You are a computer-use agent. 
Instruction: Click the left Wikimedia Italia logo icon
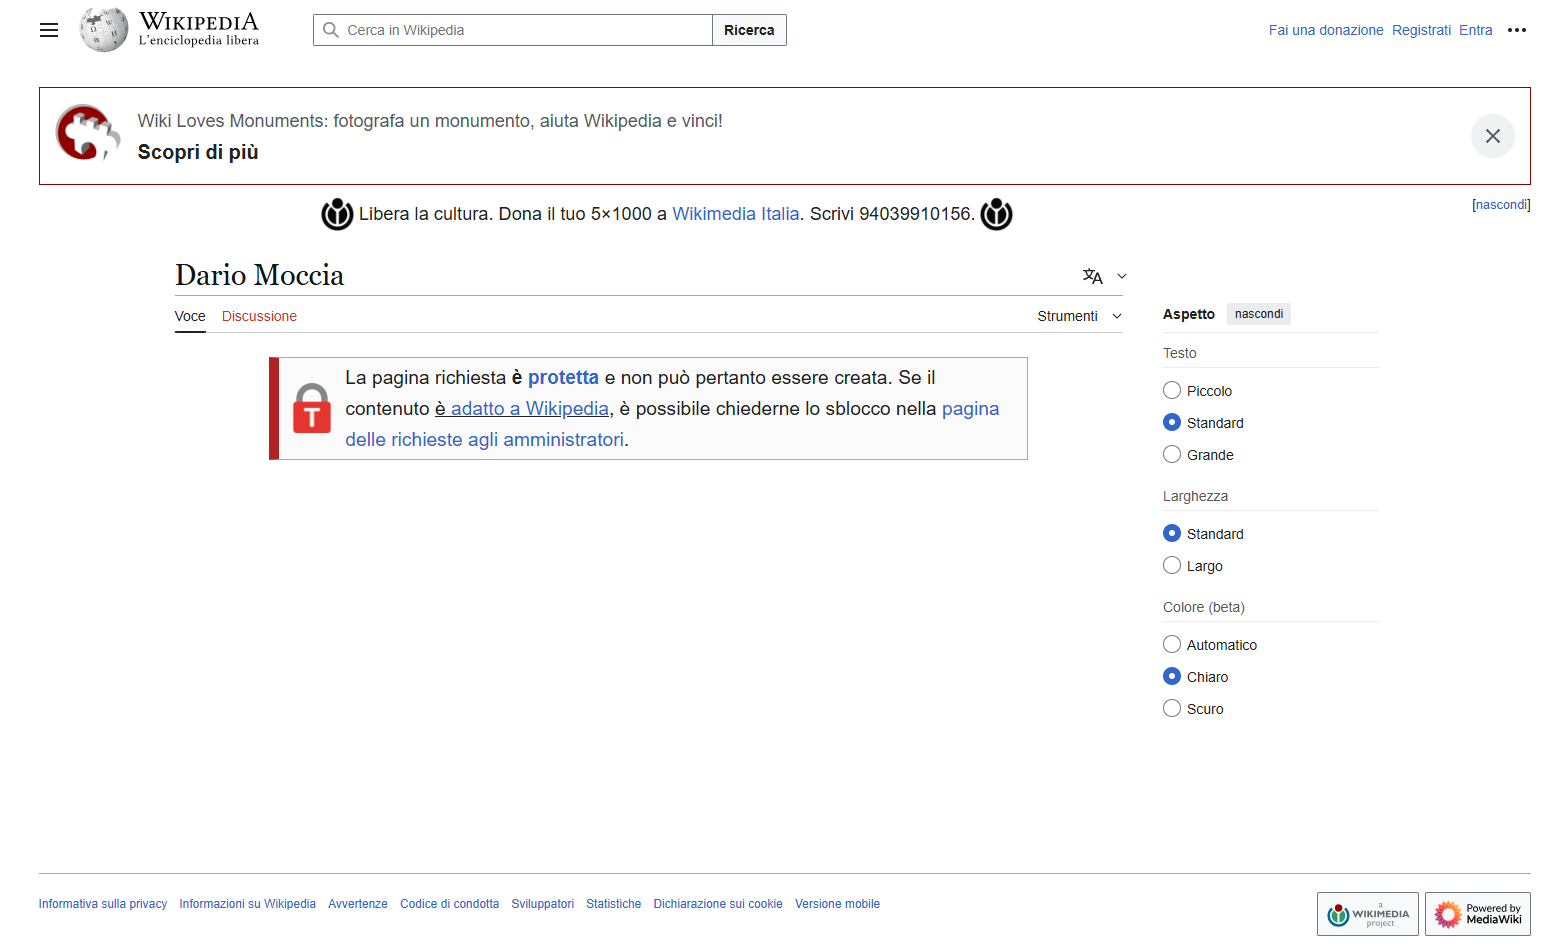tap(337, 214)
